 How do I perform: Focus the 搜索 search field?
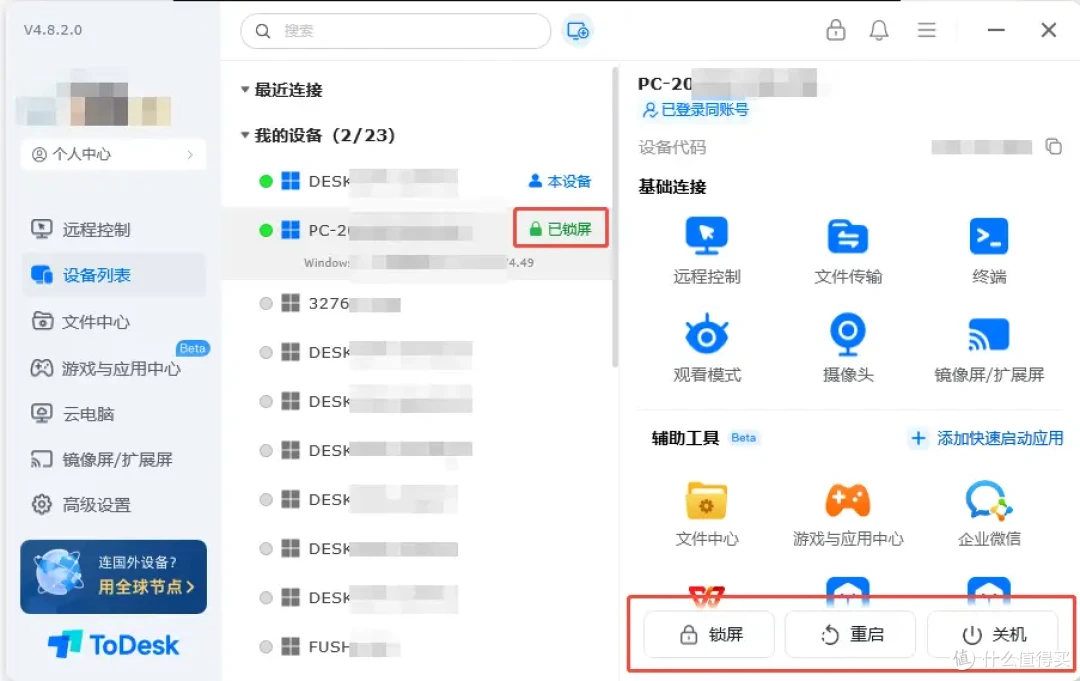pos(395,31)
